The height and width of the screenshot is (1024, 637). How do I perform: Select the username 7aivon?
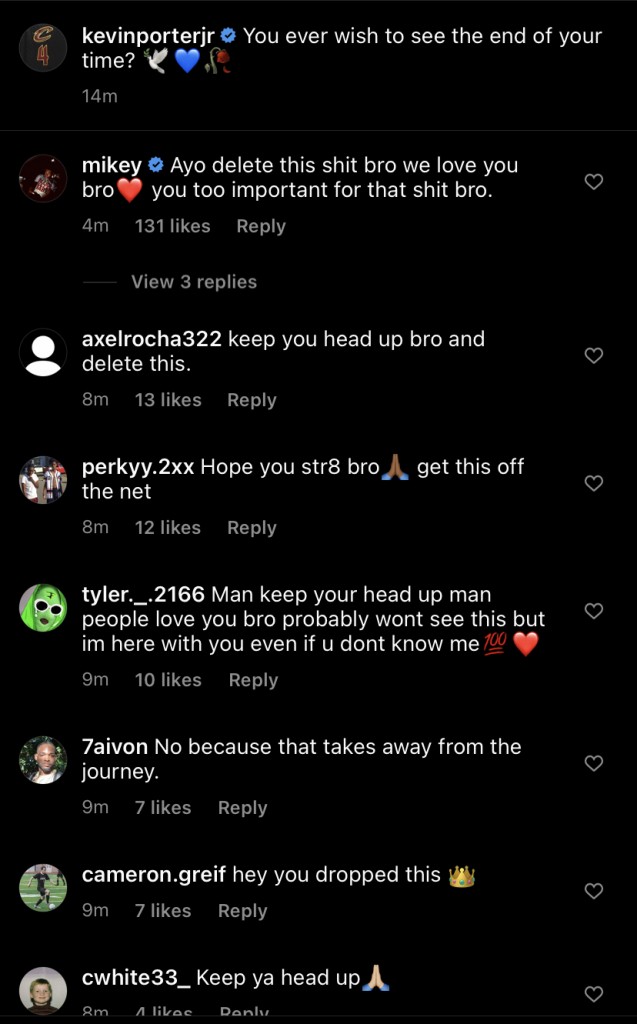(115, 746)
